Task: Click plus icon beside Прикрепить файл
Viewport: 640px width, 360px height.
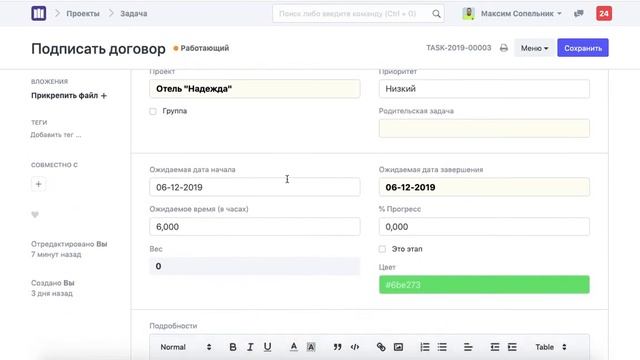Action: (104, 96)
